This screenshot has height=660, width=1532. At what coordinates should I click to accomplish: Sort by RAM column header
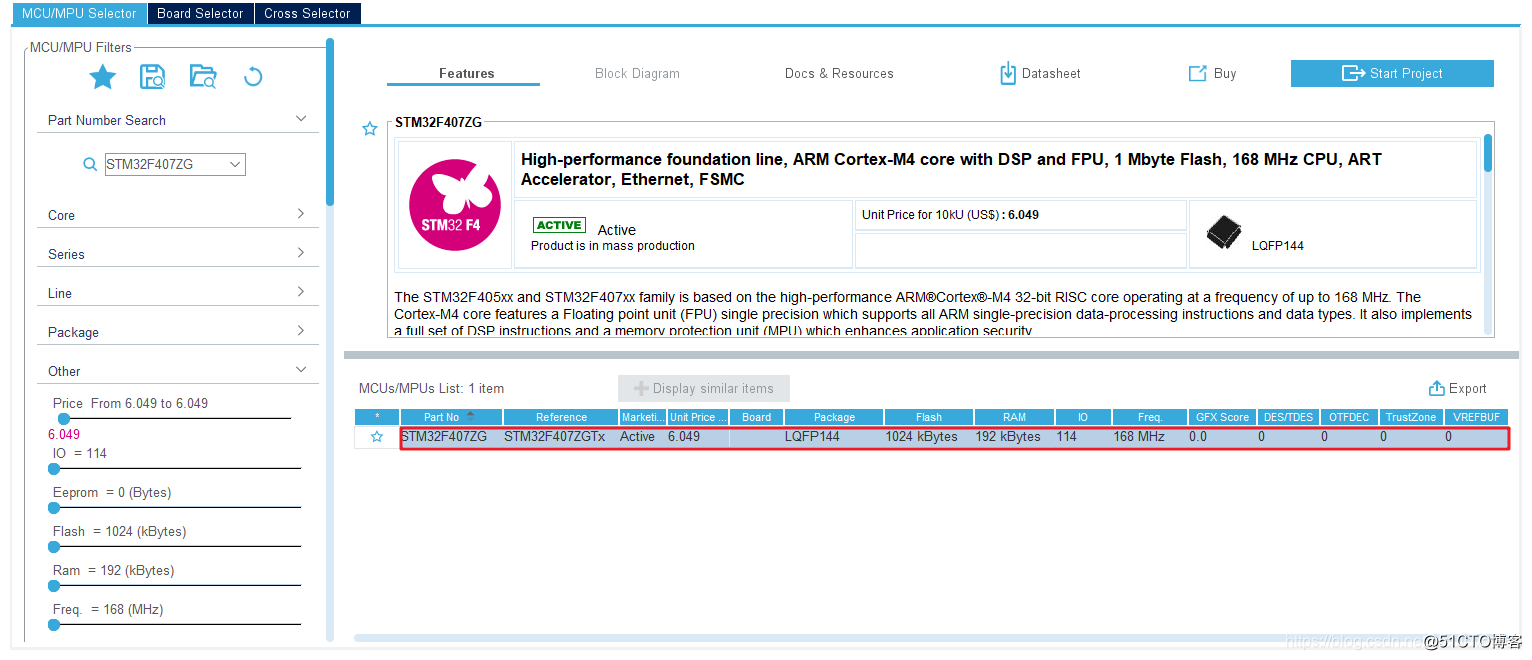click(x=1015, y=417)
